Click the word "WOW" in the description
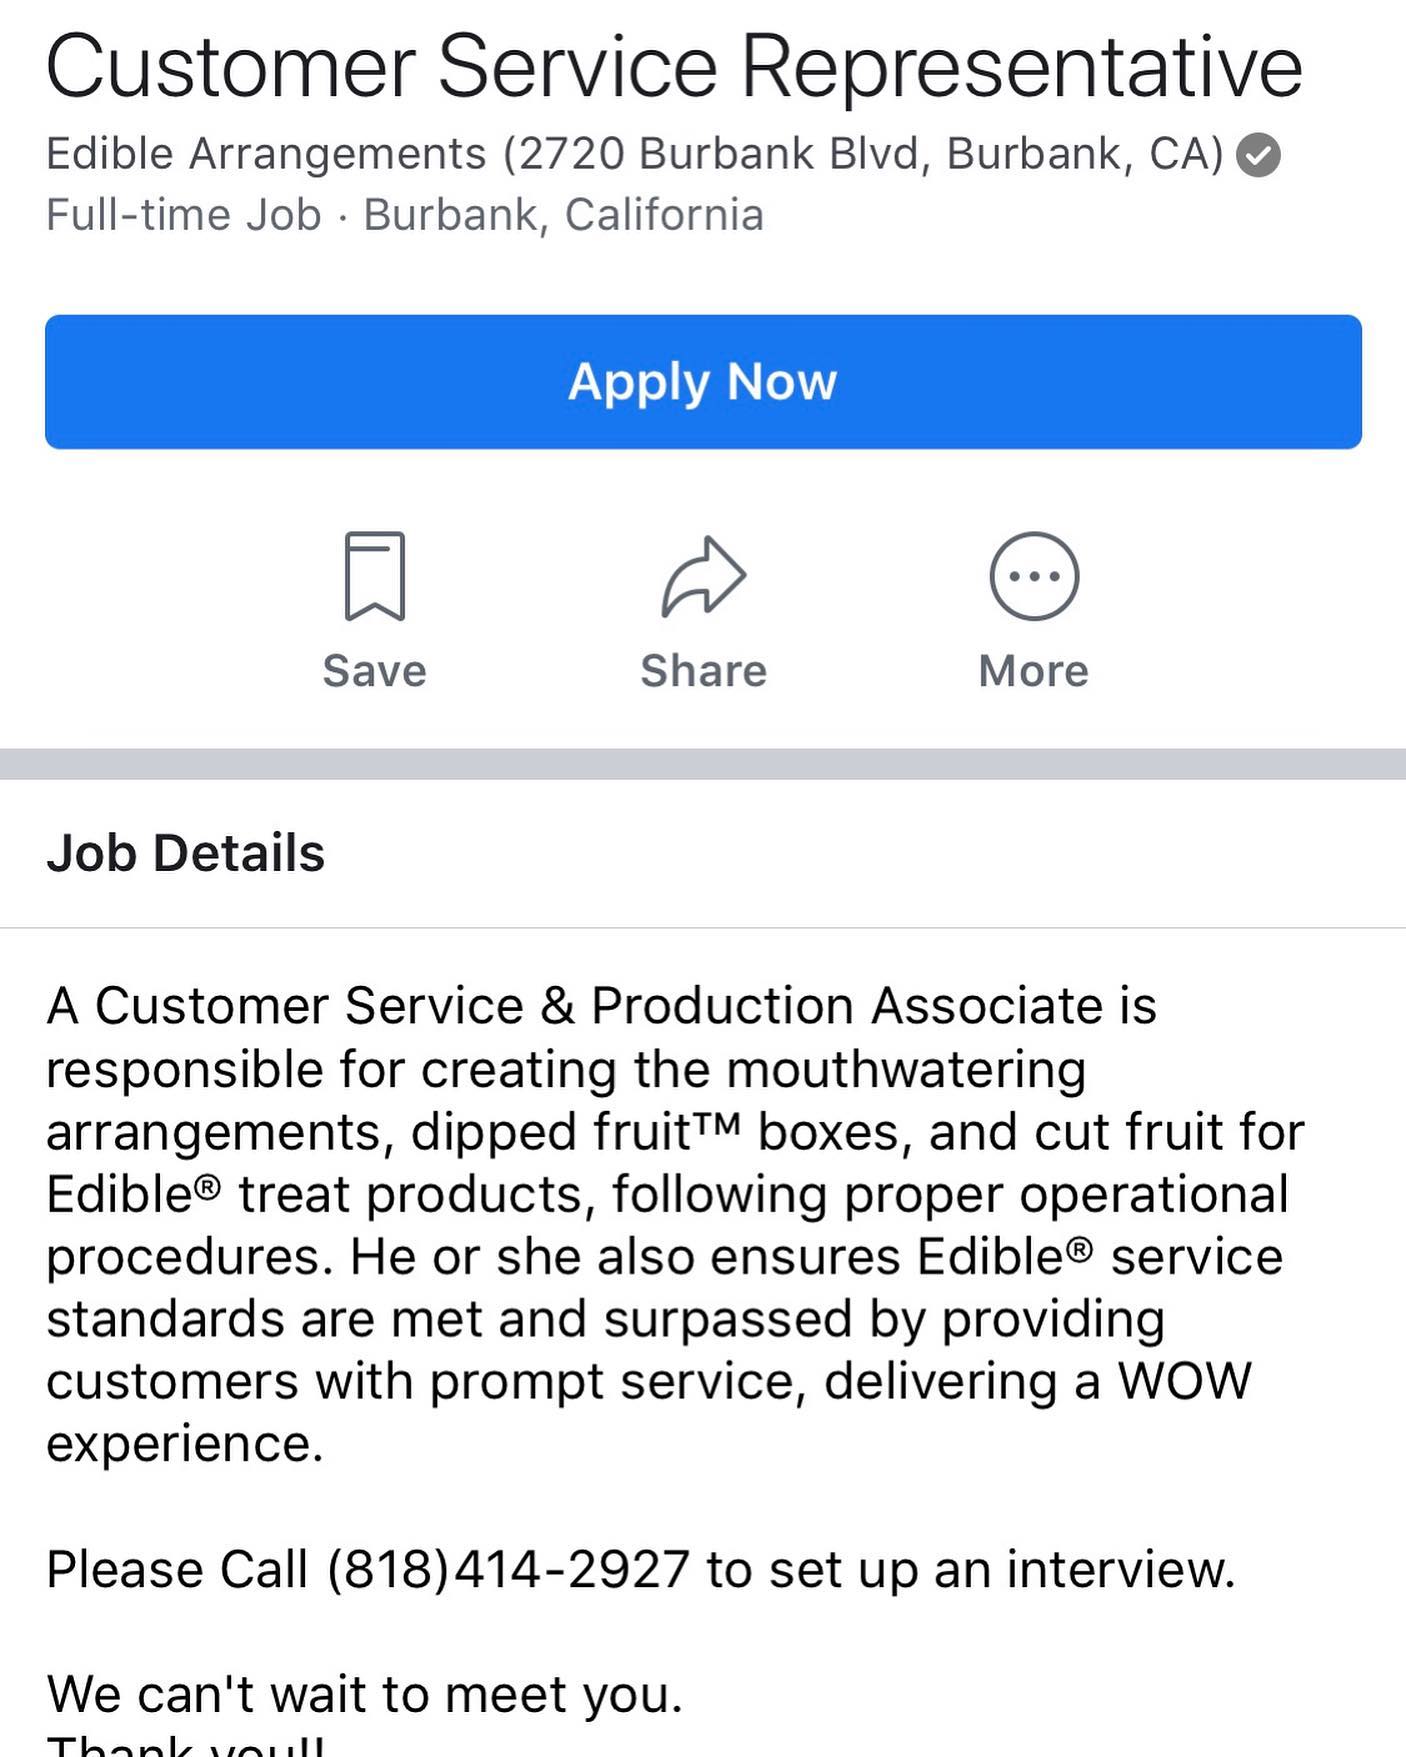The width and height of the screenshot is (1406, 1757). [x=1184, y=1381]
